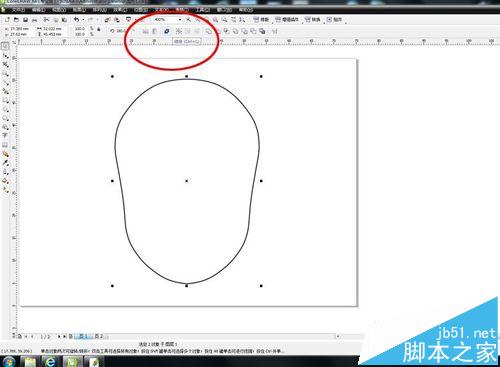Click the last labeled toolbar button with square icon

[334, 20]
